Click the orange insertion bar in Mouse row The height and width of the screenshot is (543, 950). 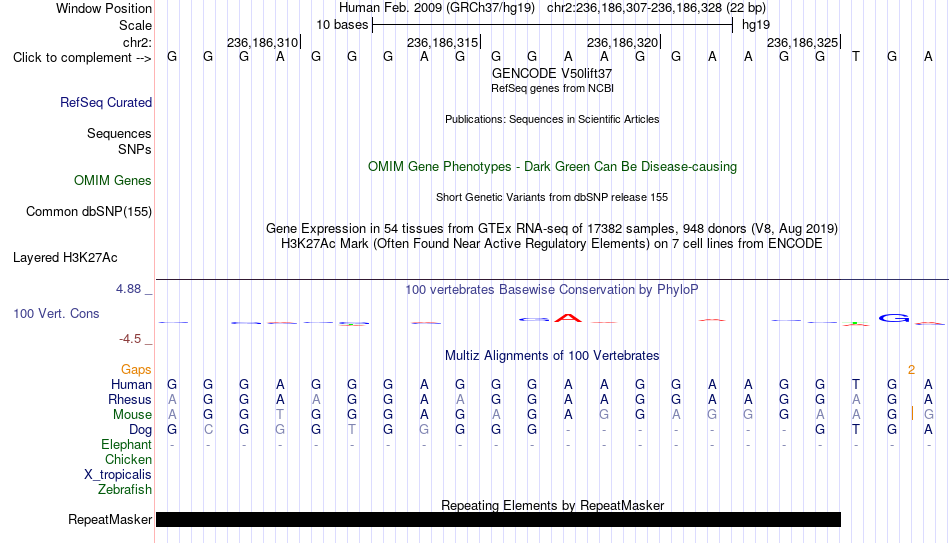(912, 413)
